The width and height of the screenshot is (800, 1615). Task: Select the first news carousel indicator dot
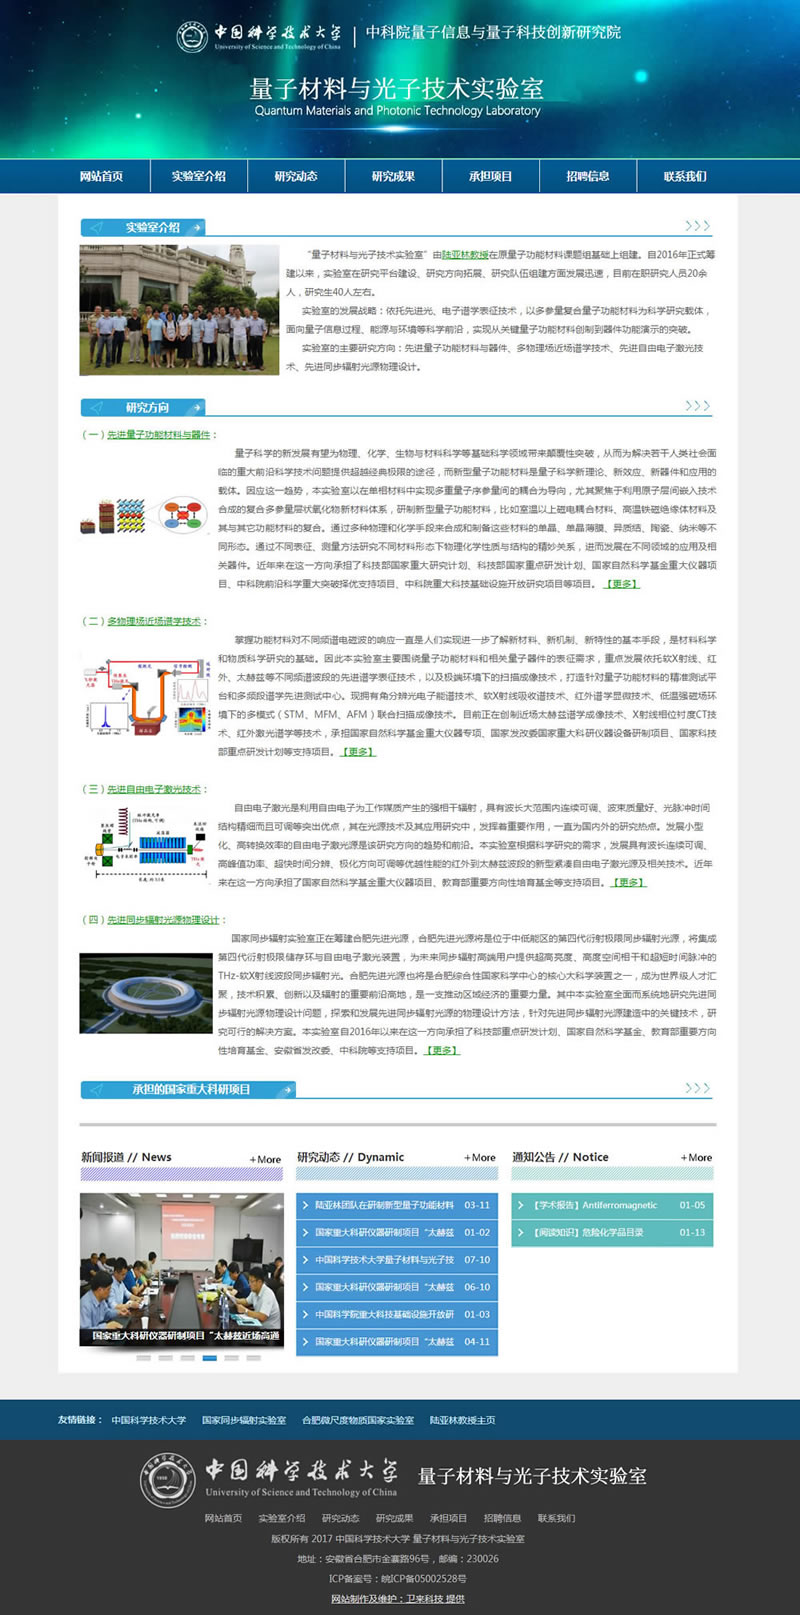[144, 1358]
